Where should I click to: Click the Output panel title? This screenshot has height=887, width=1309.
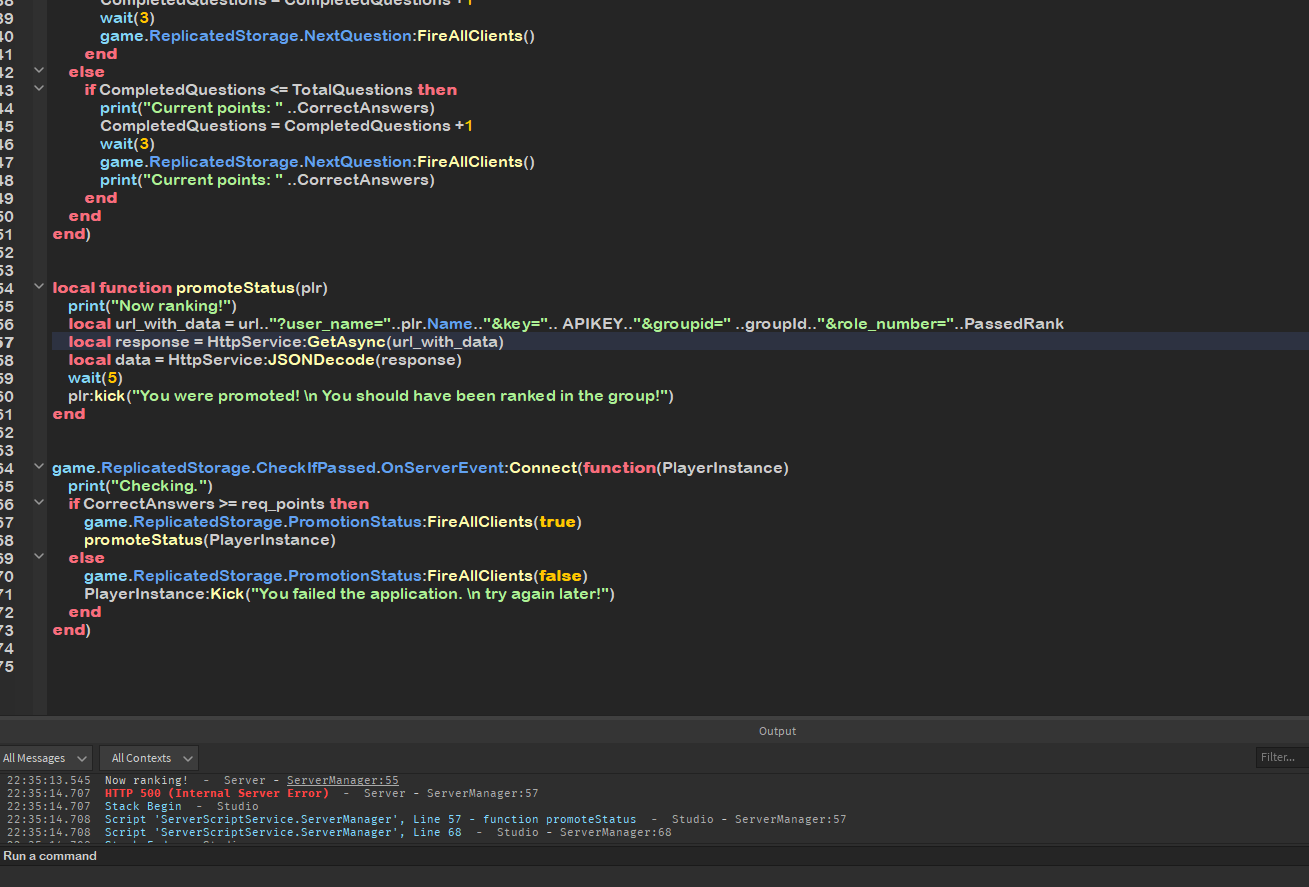(777, 731)
